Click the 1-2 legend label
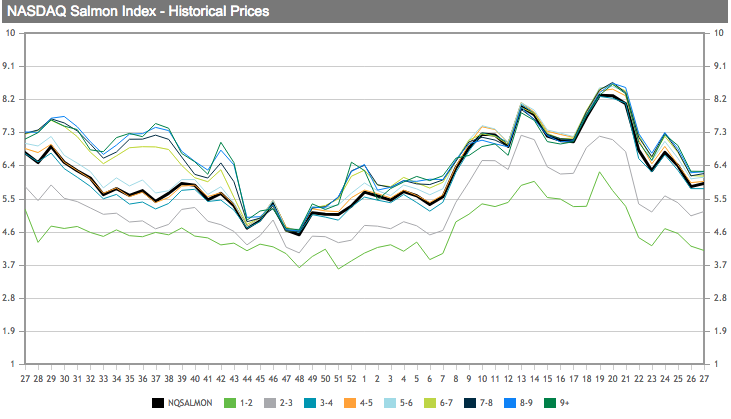 (246, 403)
